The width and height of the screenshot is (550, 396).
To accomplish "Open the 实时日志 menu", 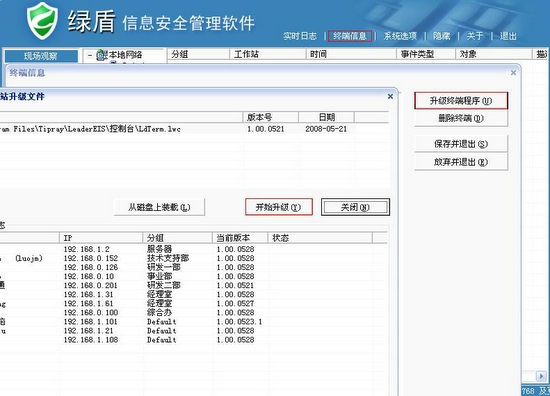I will click(x=300, y=36).
